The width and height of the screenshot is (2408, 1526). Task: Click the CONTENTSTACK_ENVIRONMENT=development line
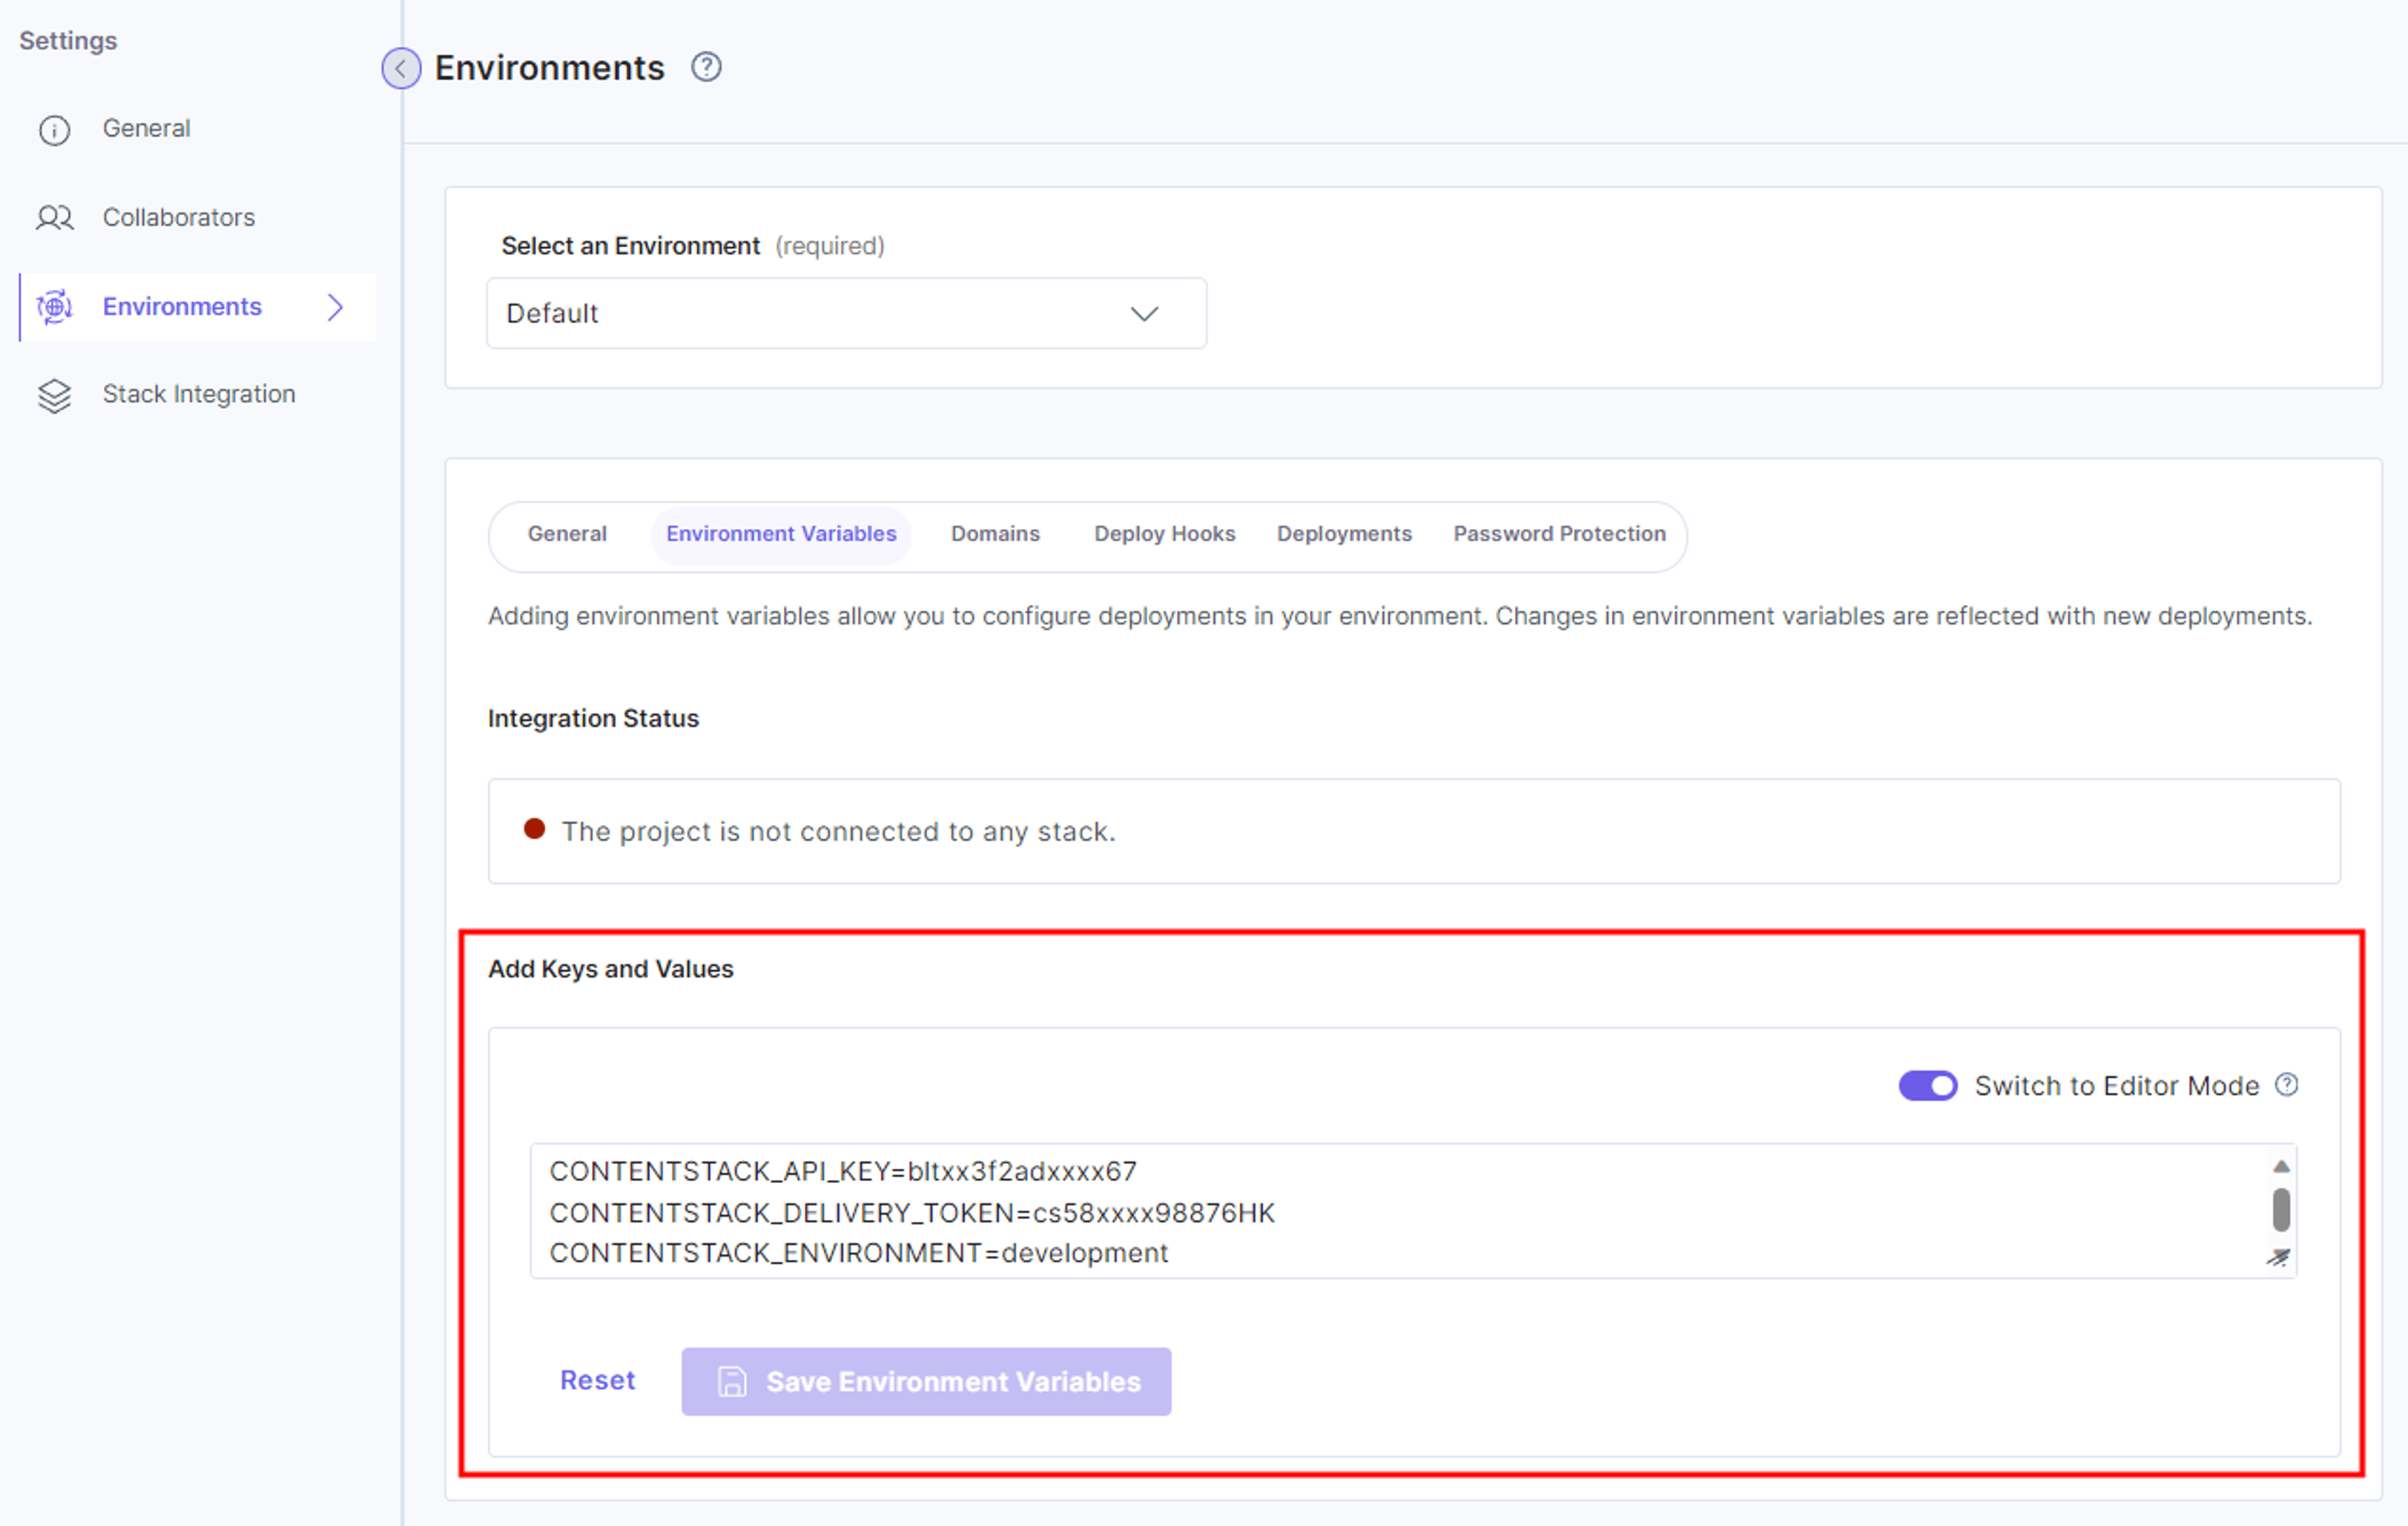[x=858, y=1253]
